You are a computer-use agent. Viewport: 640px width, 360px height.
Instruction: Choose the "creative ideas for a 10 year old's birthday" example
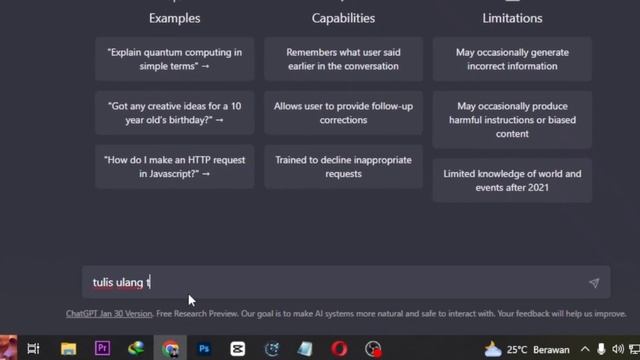(x=175, y=113)
